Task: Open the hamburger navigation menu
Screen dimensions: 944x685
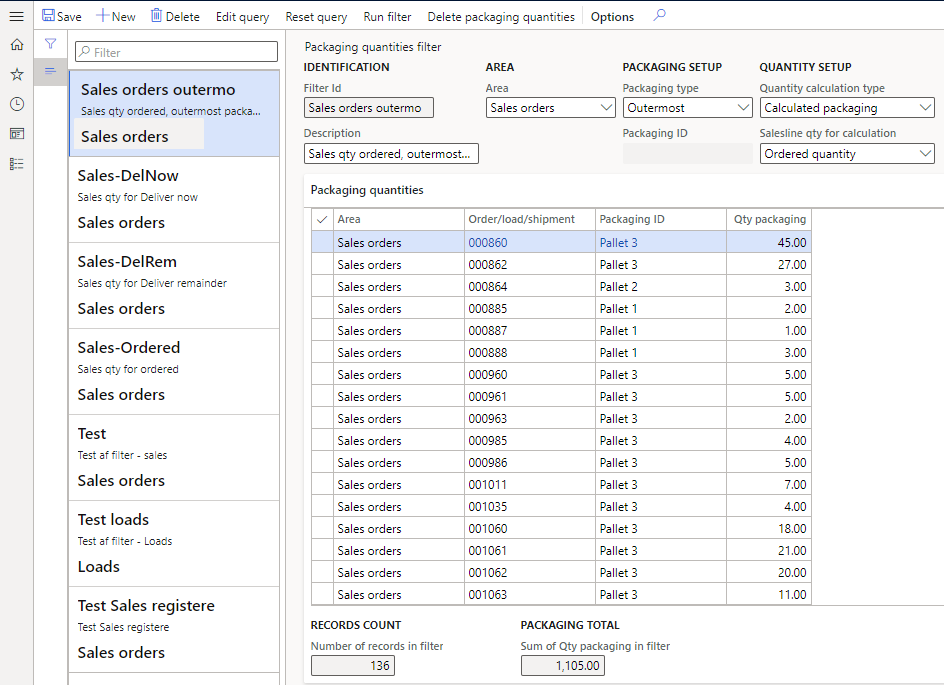Action: (x=16, y=16)
